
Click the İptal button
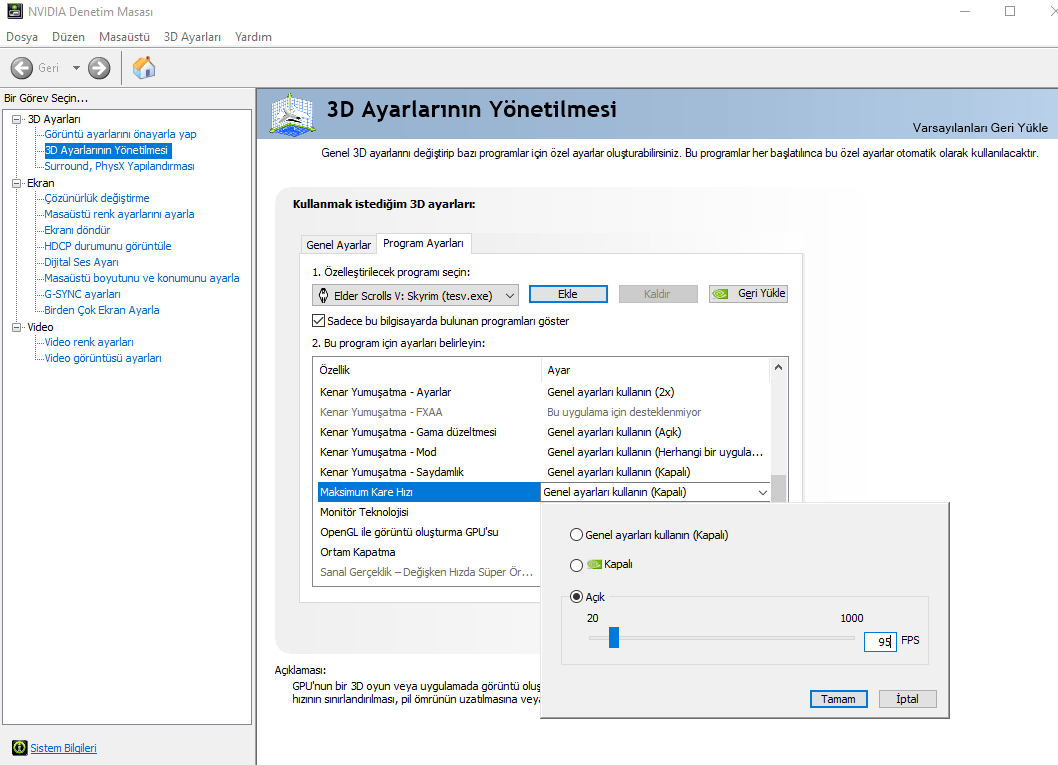pos(908,699)
